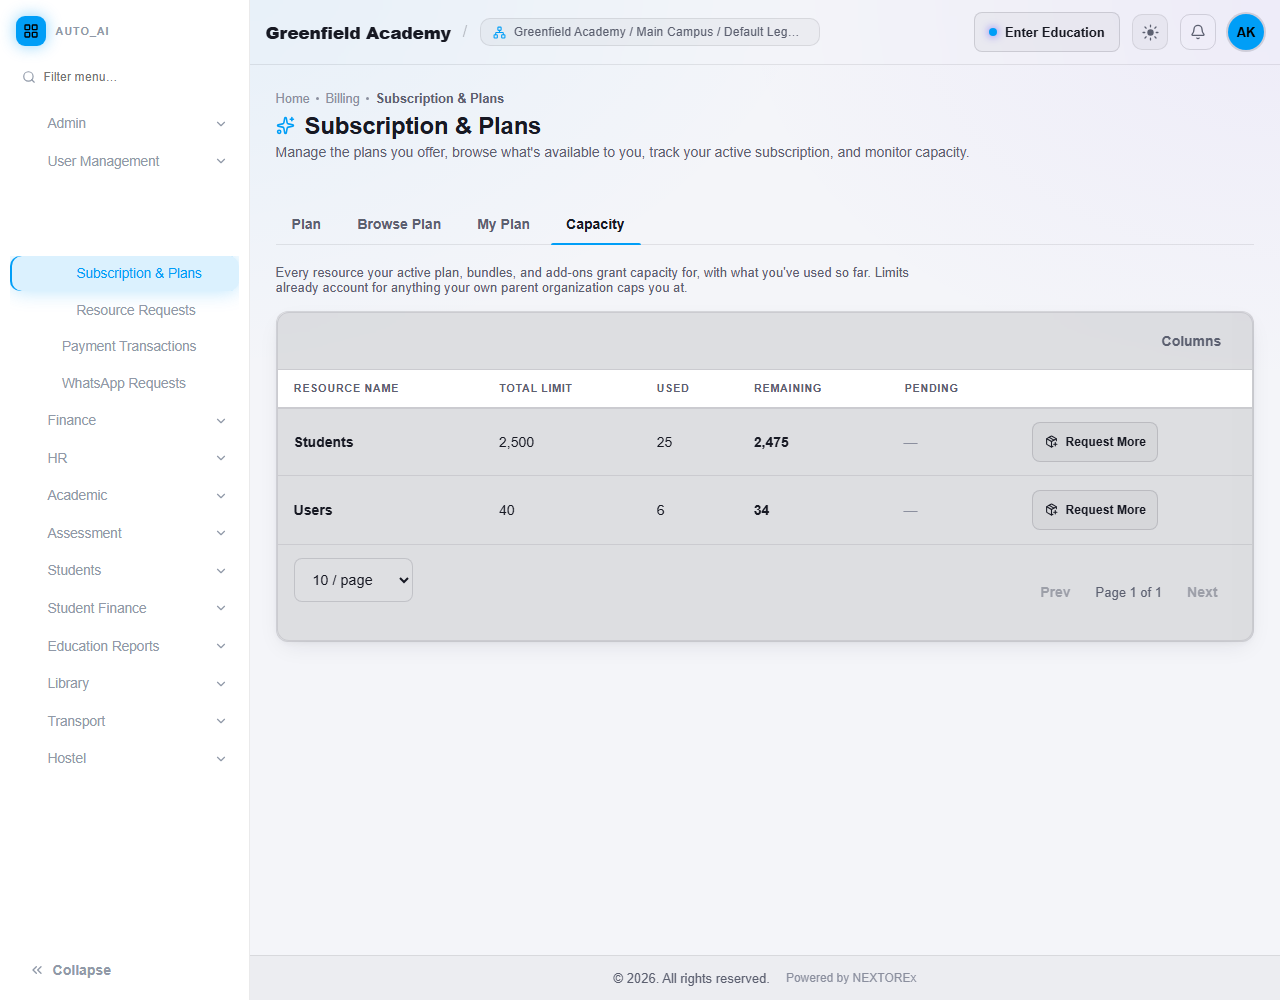The image size is (1280, 1000).
Task: Expand the HR menu chevron
Action: pos(221,458)
